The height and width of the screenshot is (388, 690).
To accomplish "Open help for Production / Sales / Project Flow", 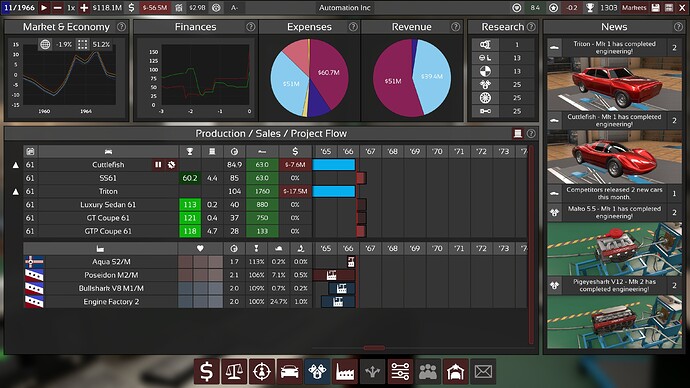I will tap(531, 133).
